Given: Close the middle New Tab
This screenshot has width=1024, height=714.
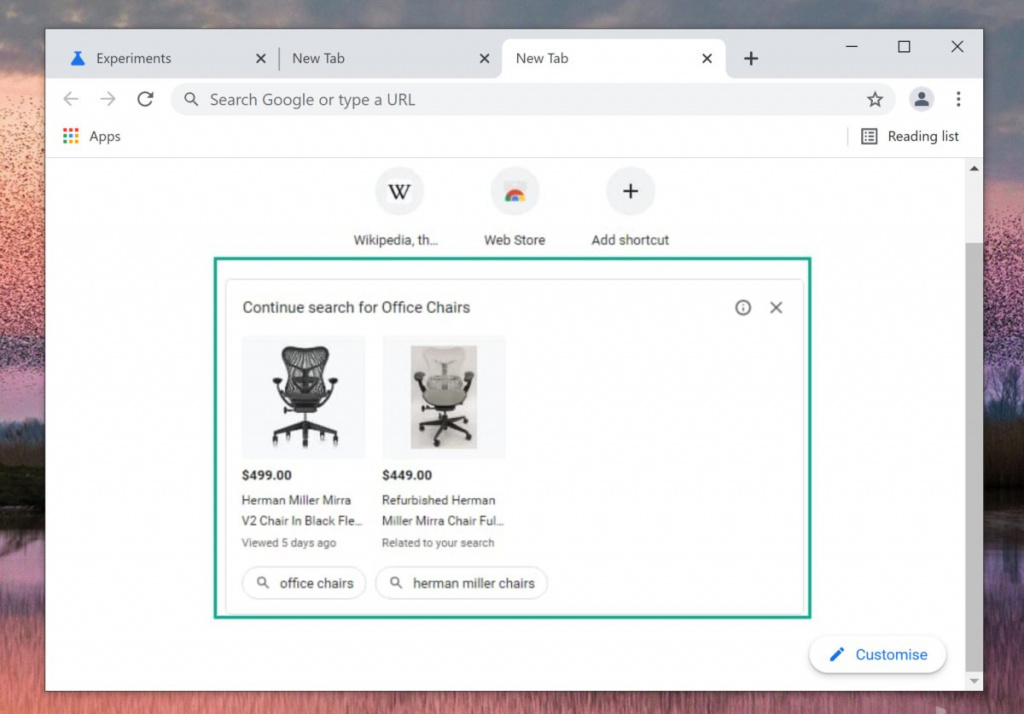Looking at the screenshot, I should pos(484,59).
